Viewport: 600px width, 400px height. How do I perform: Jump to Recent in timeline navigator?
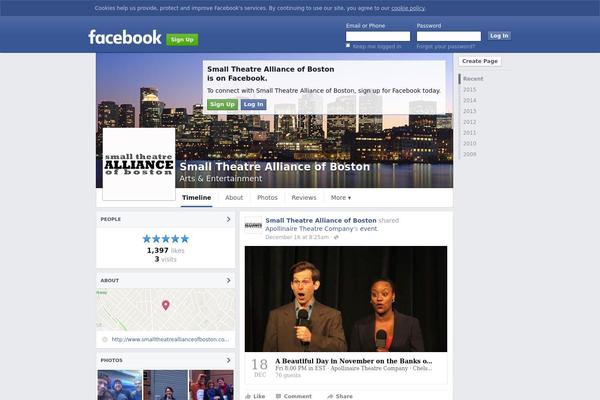[473, 79]
